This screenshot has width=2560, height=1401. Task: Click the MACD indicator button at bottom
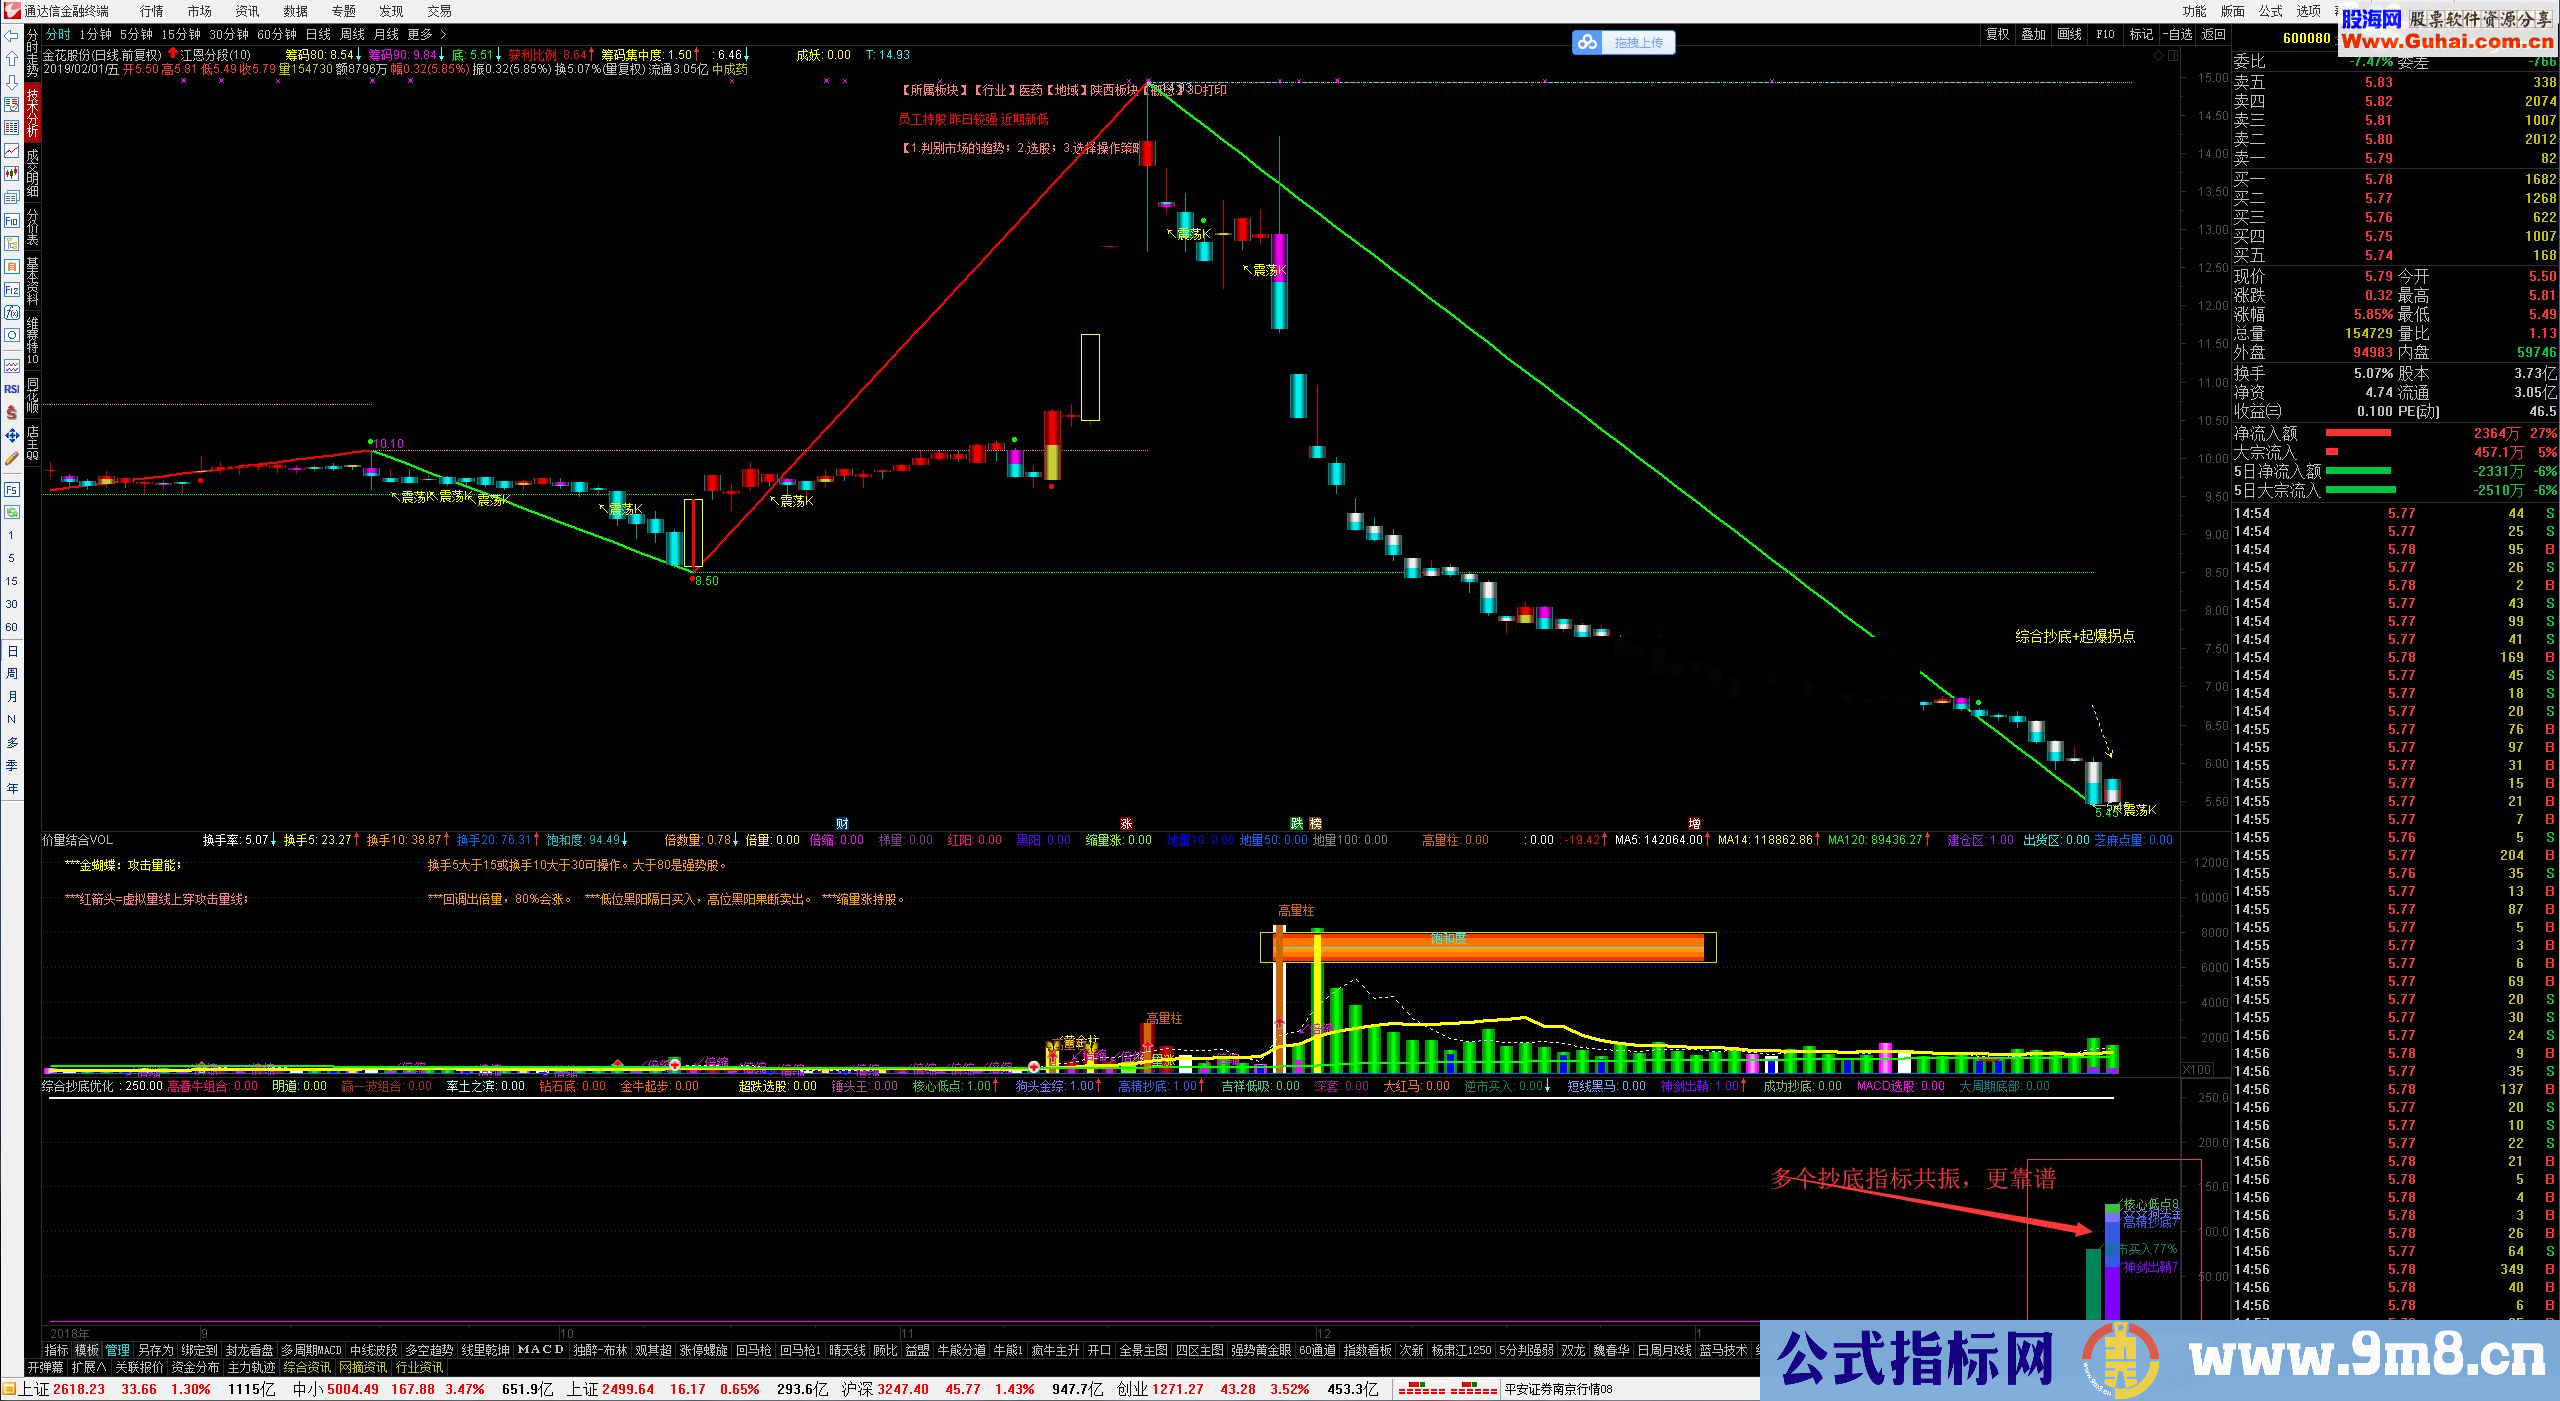click(541, 1350)
